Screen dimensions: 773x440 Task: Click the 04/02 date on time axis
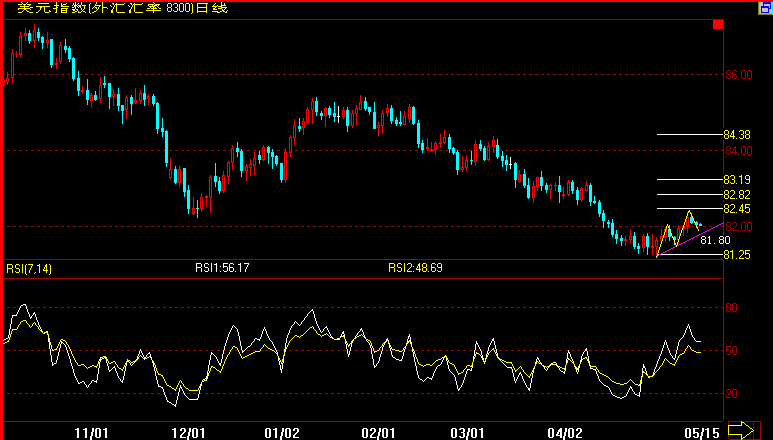564,433
